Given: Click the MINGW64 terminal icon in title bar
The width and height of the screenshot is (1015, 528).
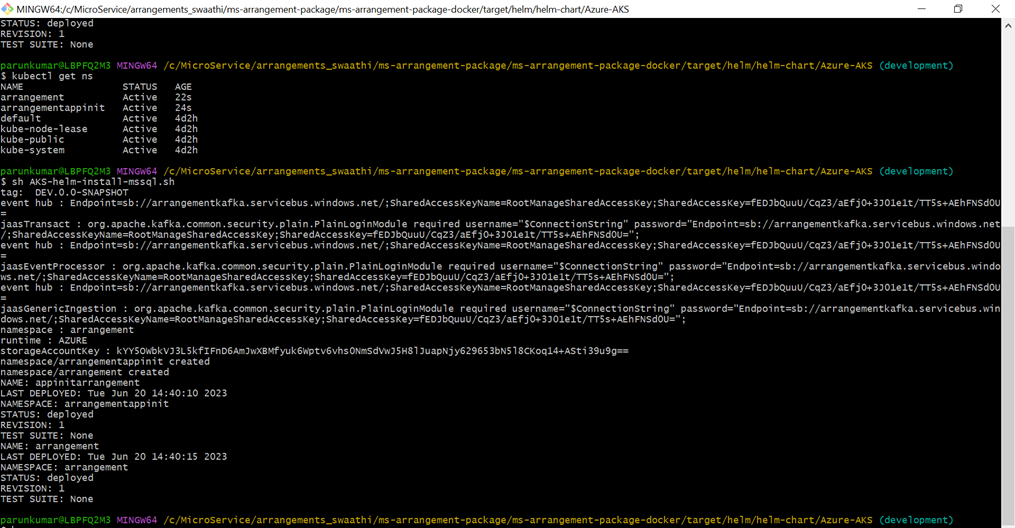Looking at the screenshot, I should click(x=8, y=9).
